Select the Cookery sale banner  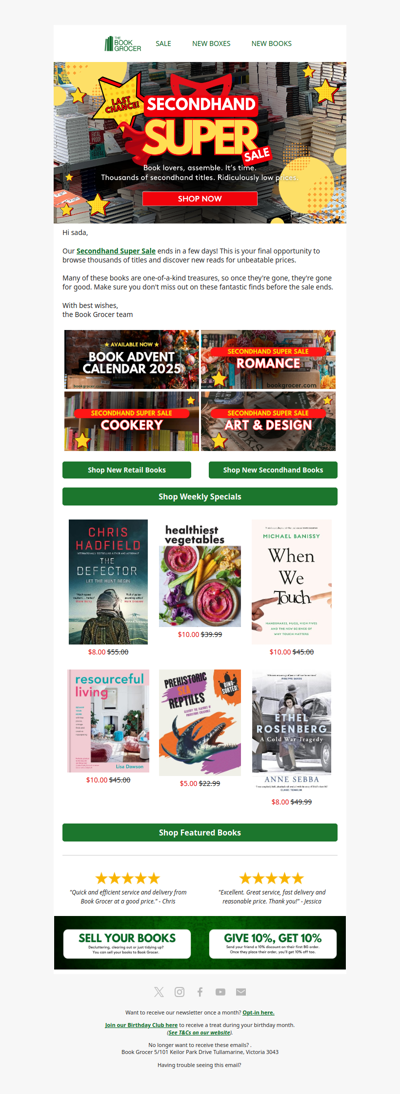pos(131,421)
